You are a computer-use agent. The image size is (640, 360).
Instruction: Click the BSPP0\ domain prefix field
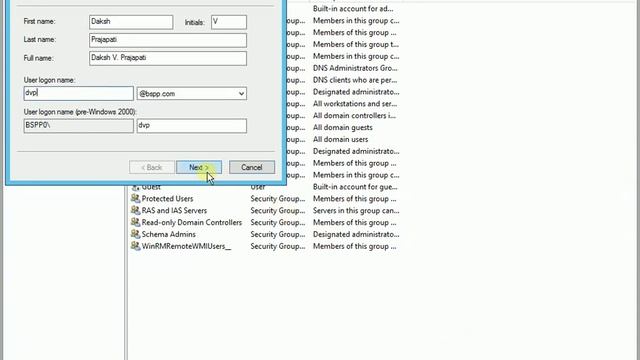(78, 126)
